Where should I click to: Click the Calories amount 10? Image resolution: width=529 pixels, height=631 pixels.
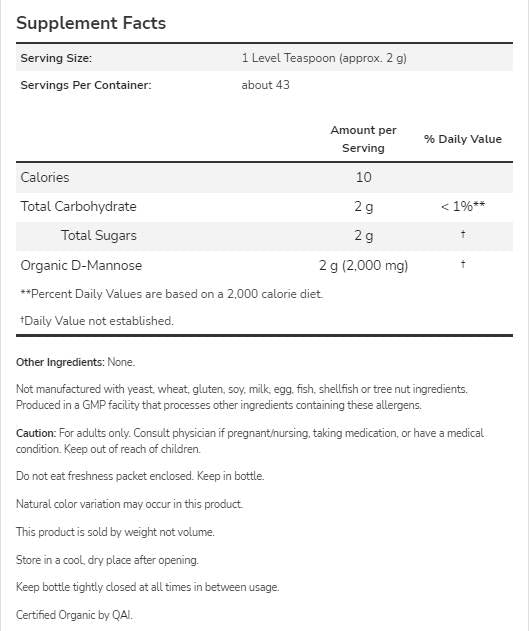(363, 177)
